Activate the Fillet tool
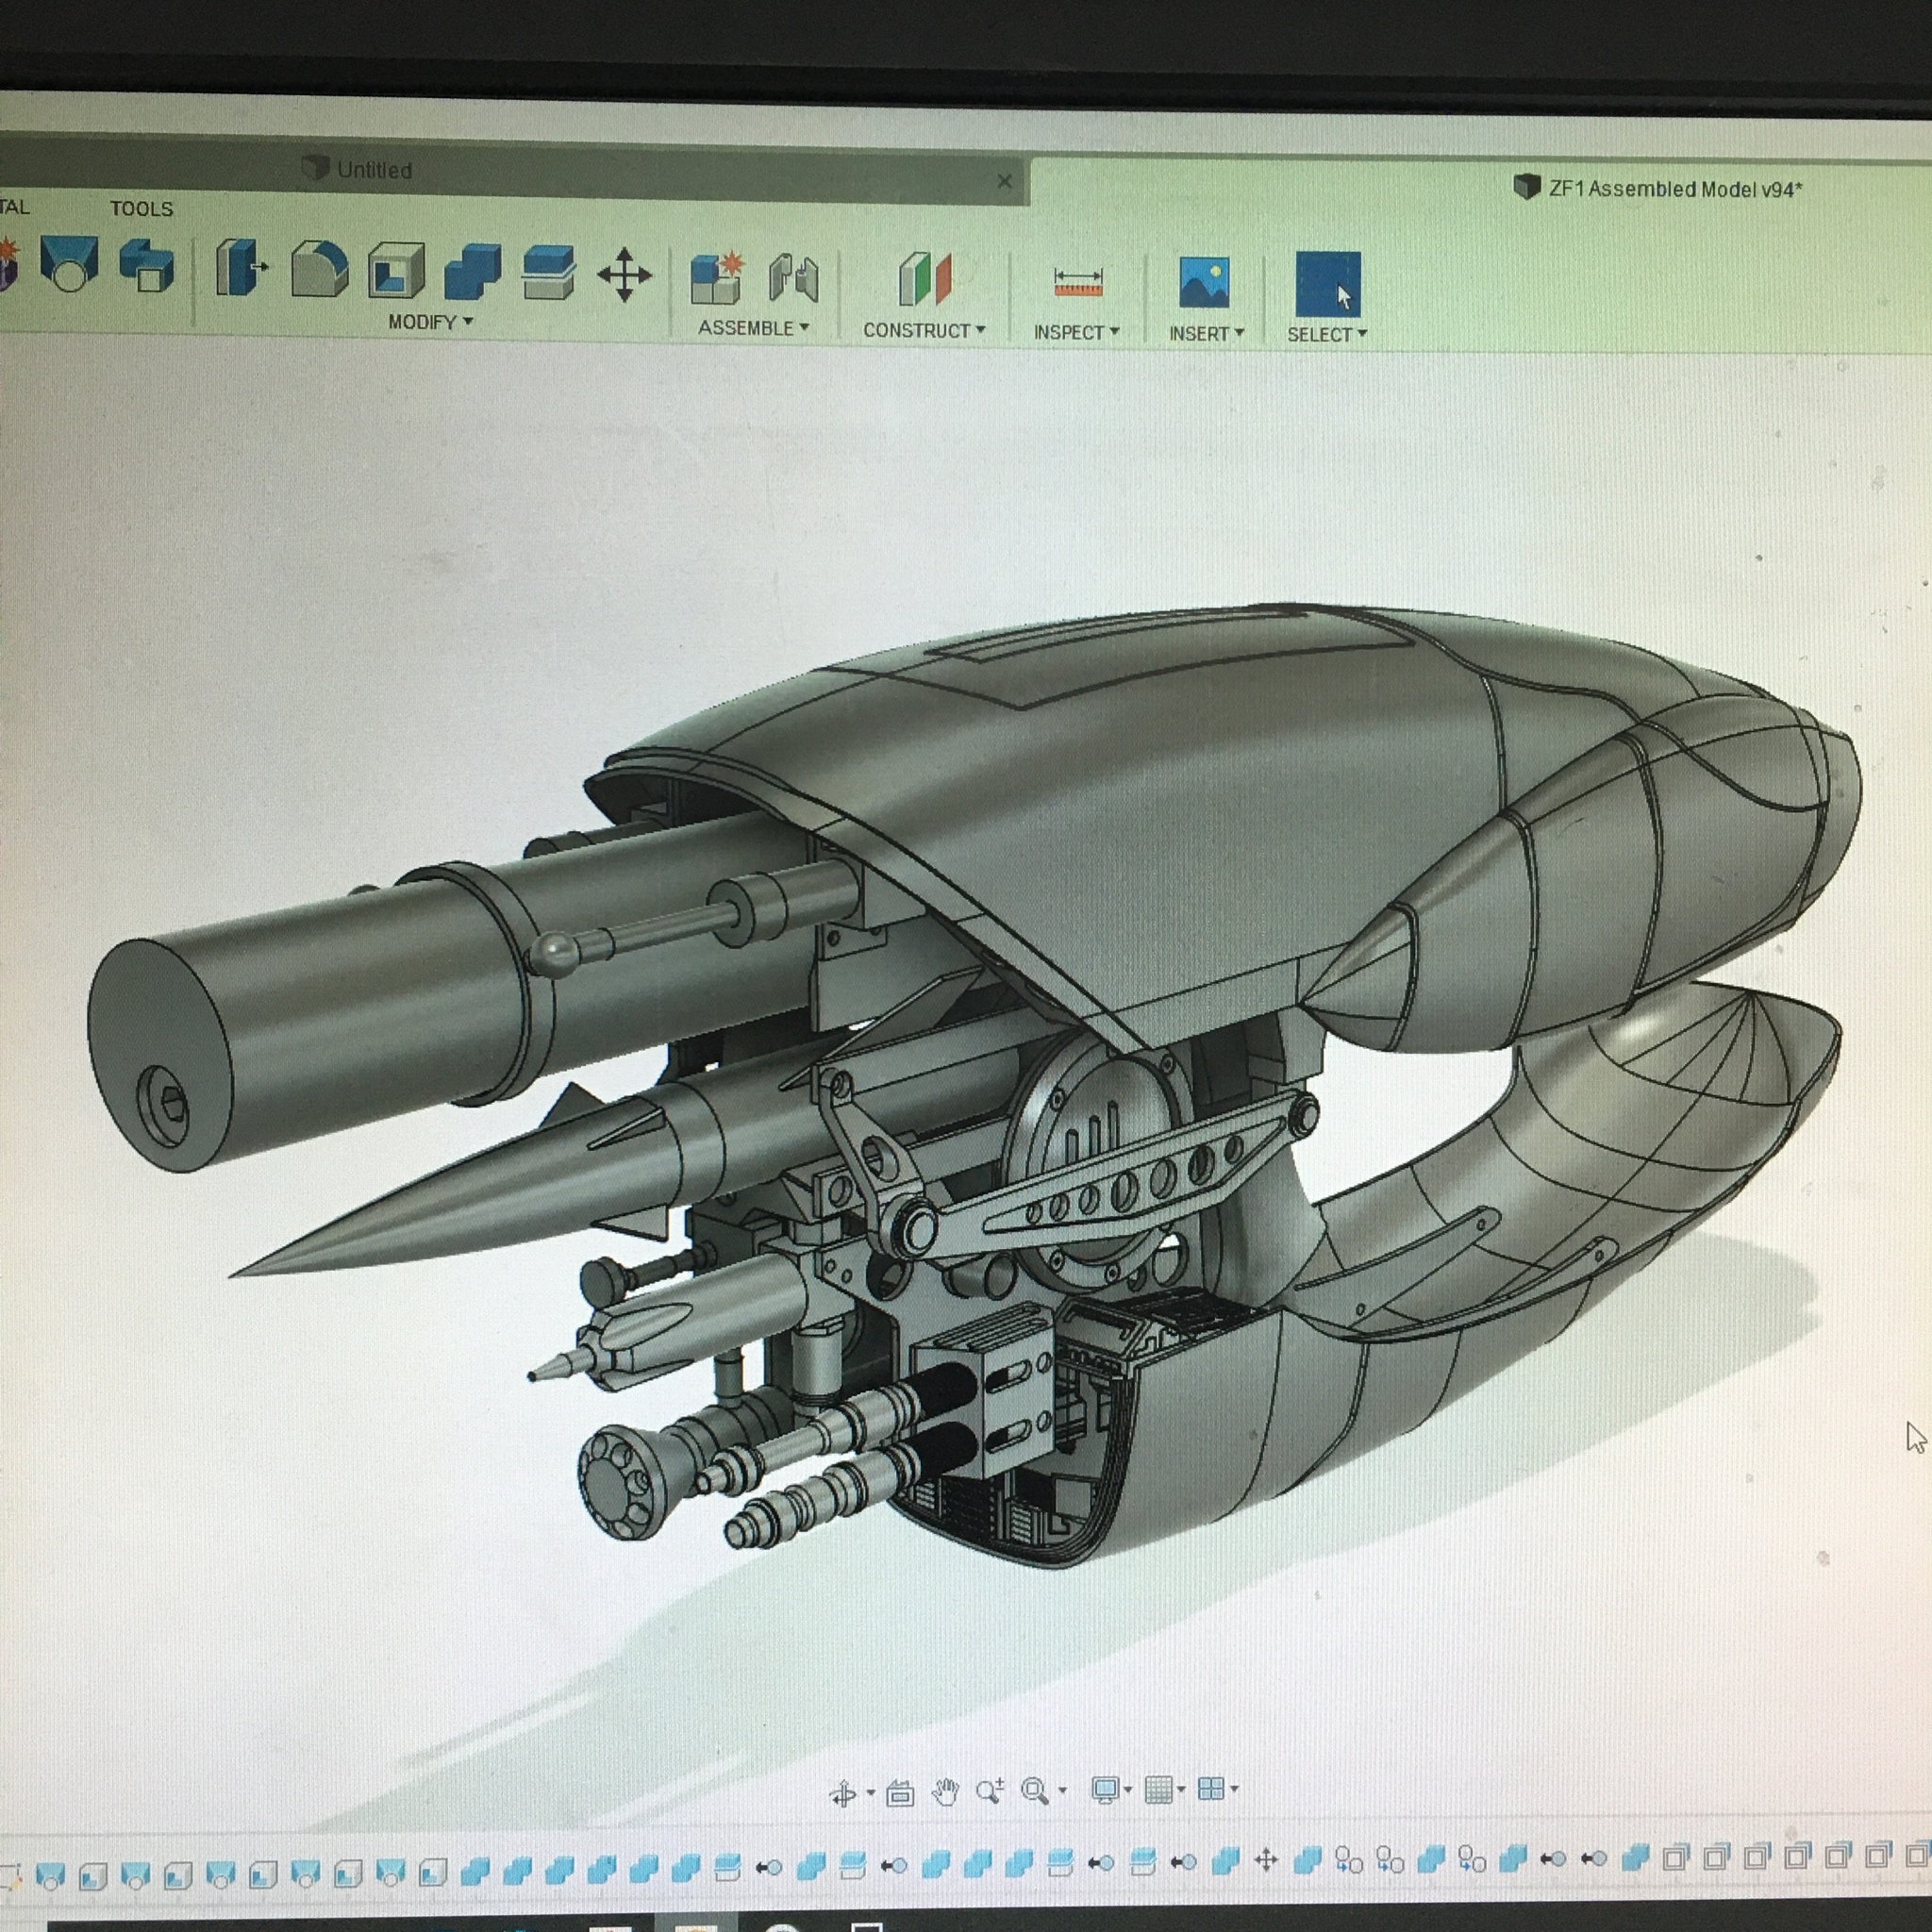 pyautogui.click(x=319, y=268)
